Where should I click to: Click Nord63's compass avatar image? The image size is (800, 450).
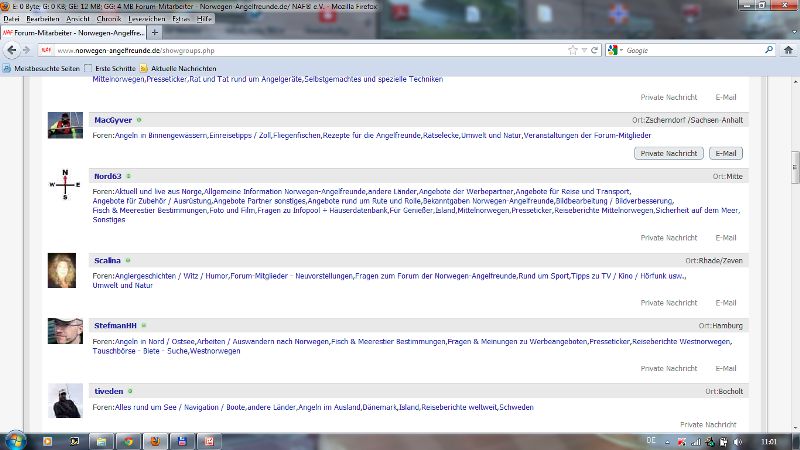[x=65, y=184]
